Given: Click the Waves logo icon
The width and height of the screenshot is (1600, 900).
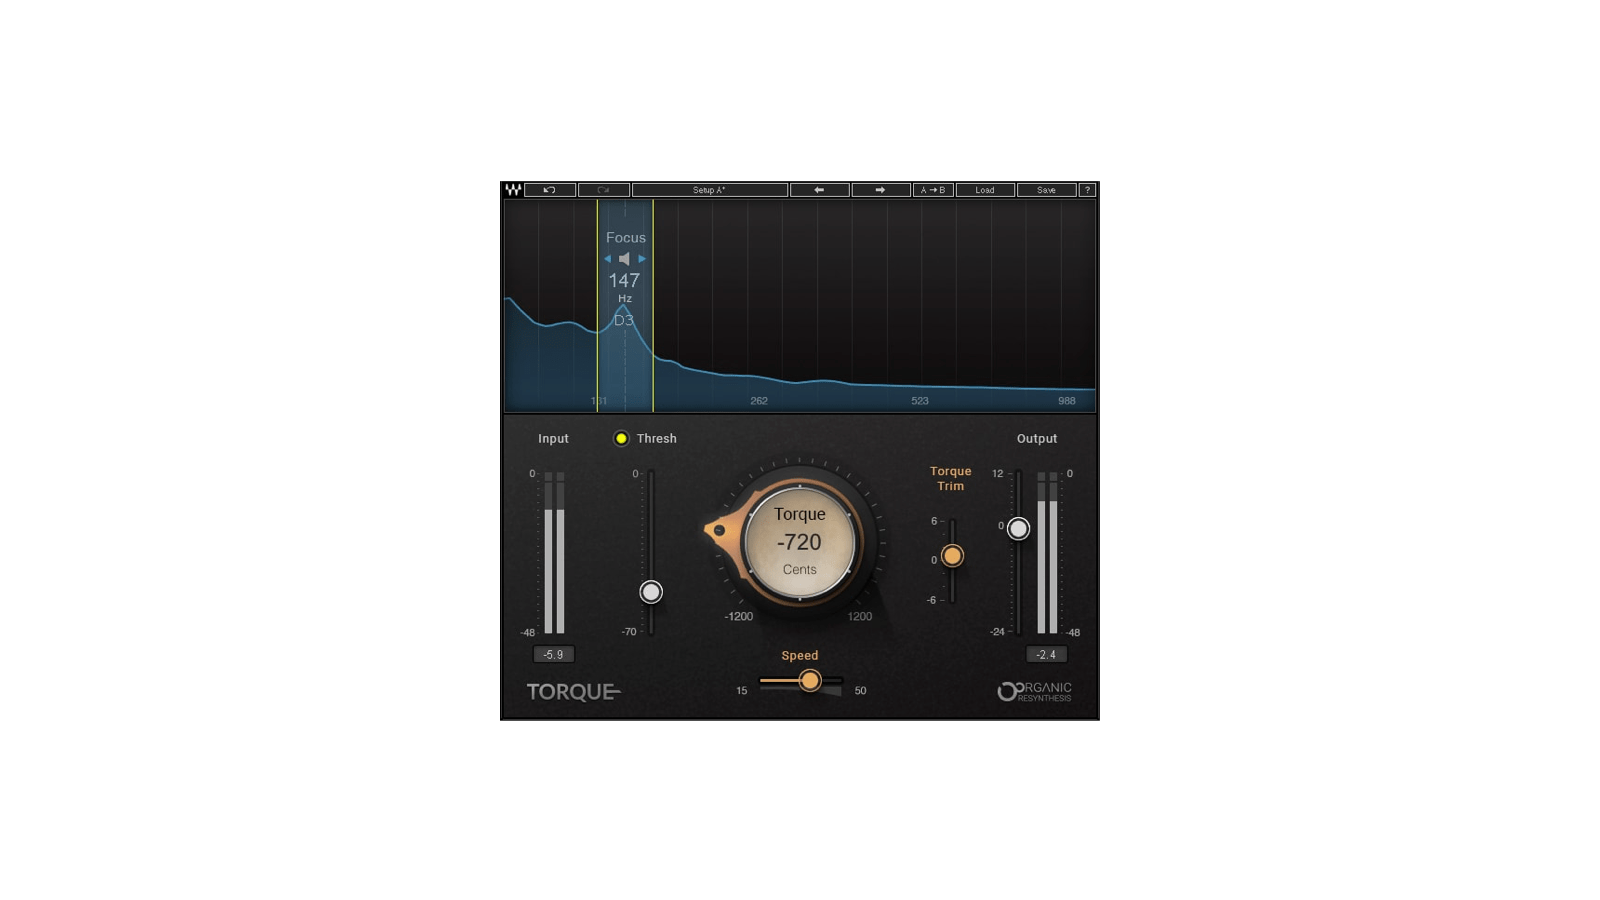Looking at the screenshot, I should (x=513, y=190).
